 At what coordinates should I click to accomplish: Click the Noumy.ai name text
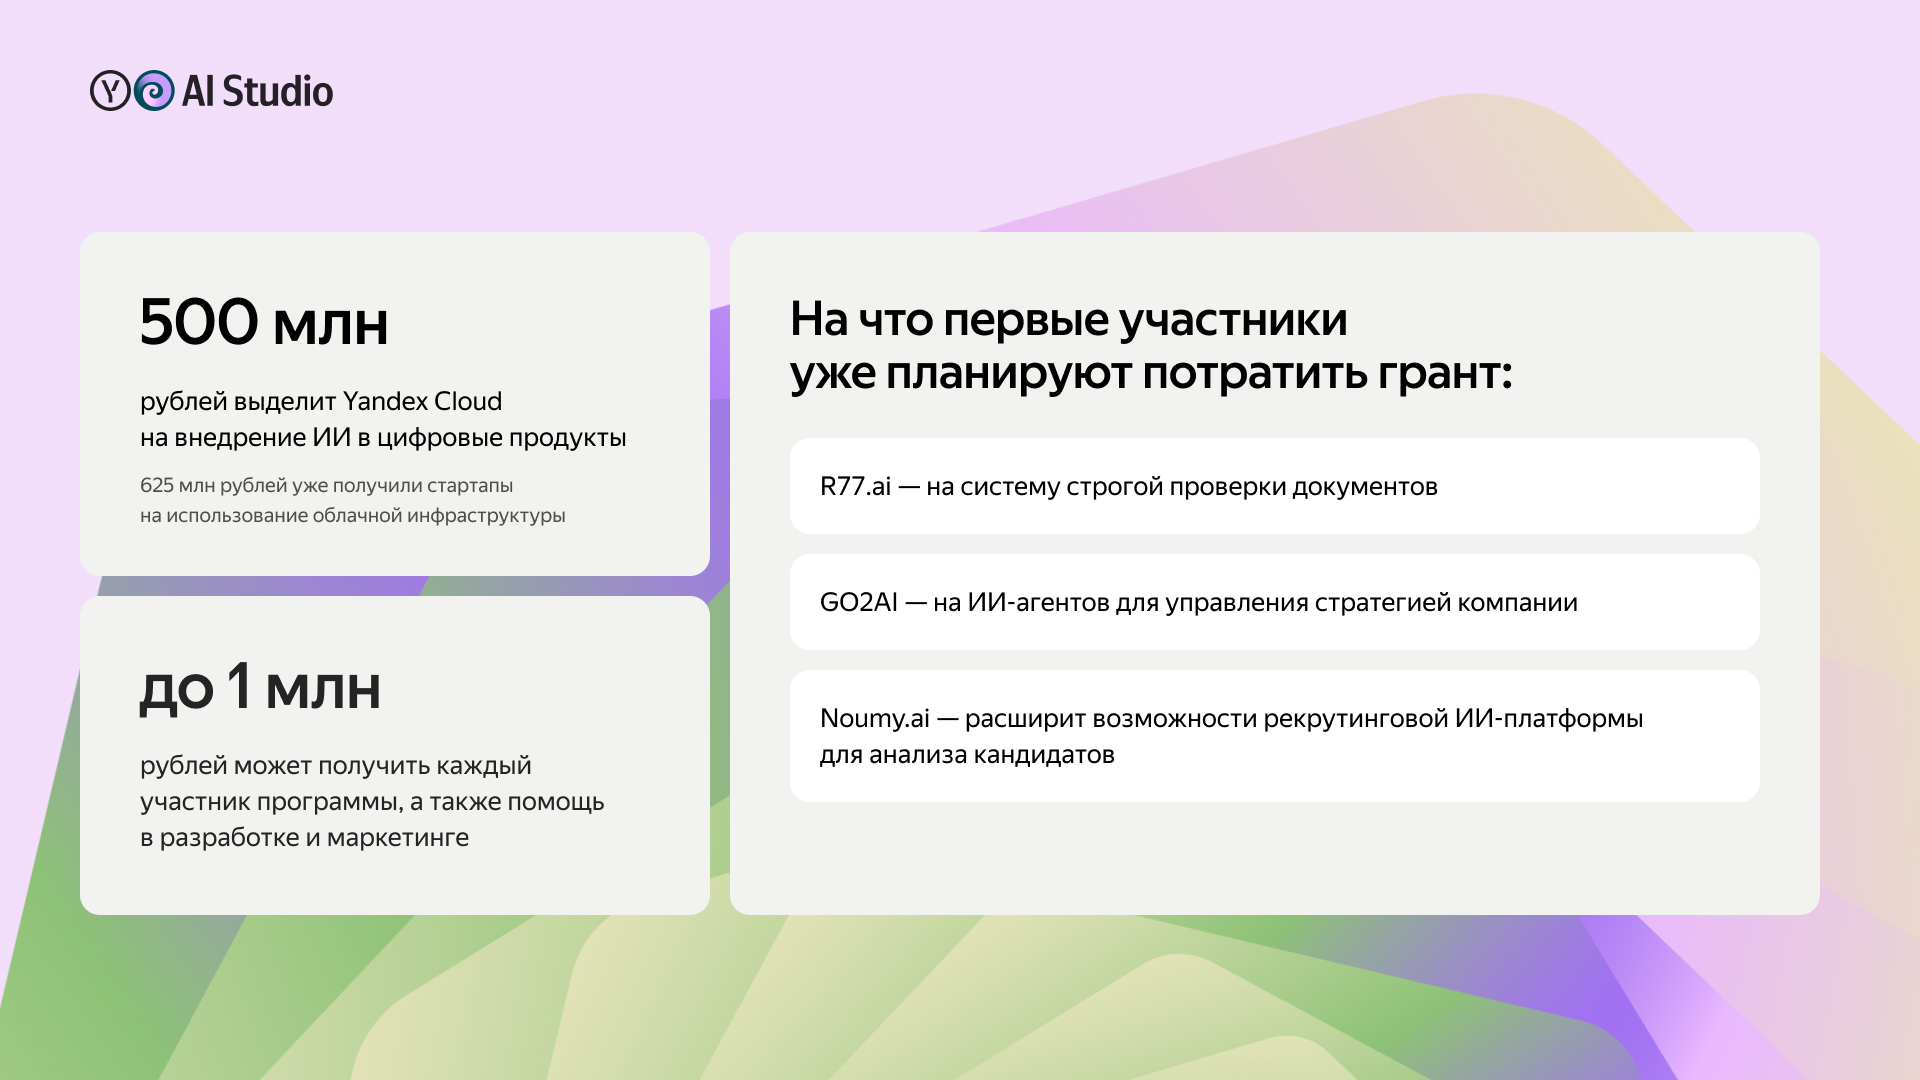pos(874,718)
